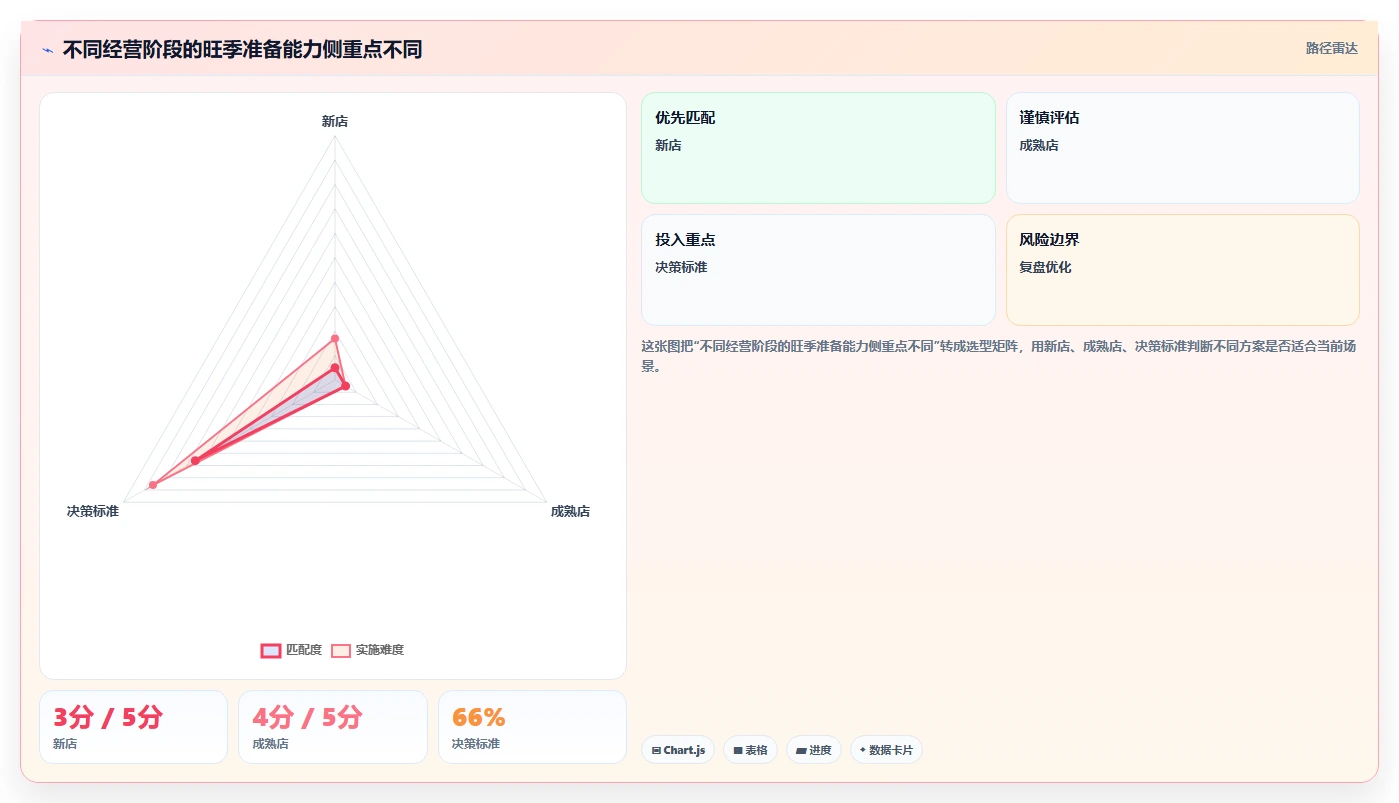Click the 表格 tag chip
Screen dimensions: 1399x803
[x=750, y=750]
